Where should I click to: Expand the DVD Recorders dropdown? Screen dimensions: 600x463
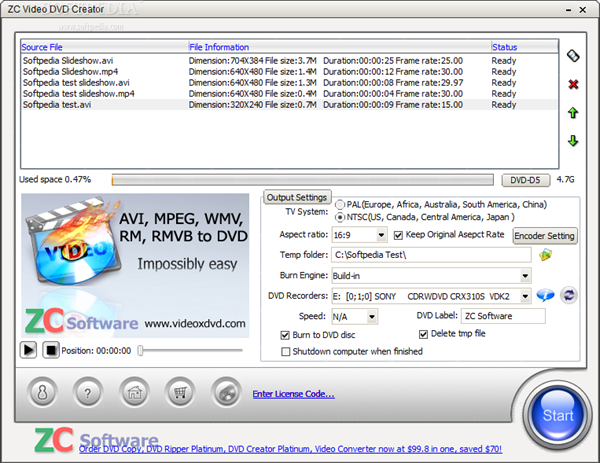[x=525, y=296]
